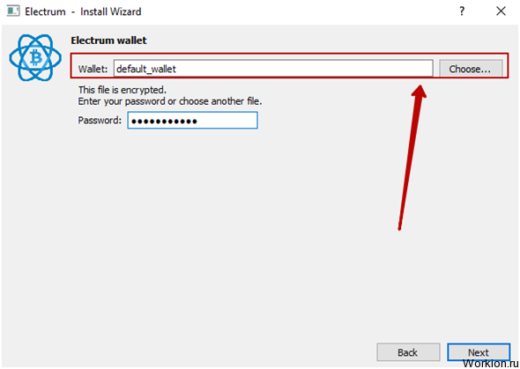The width and height of the screenshot is (520, 369).
Task: Focus the Wallet name input field
Action: (x=273, y=69)
